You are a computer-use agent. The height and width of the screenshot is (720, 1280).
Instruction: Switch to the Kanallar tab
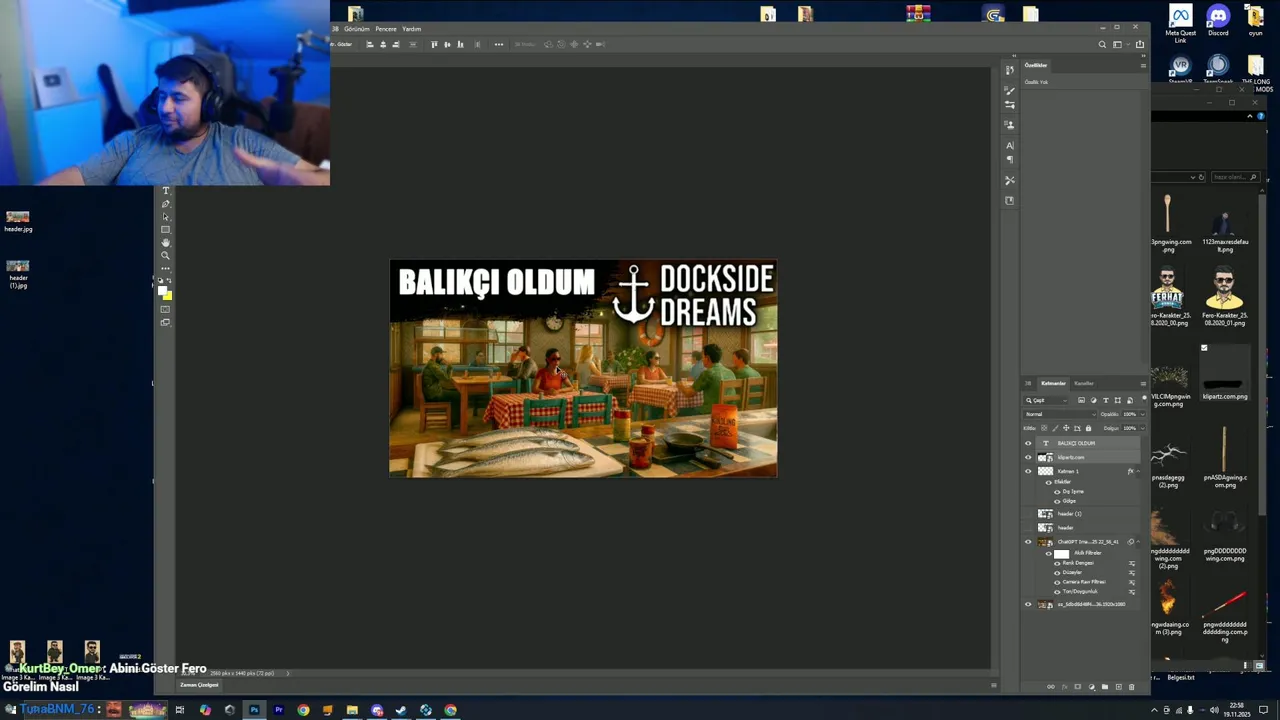[1084, 383]
